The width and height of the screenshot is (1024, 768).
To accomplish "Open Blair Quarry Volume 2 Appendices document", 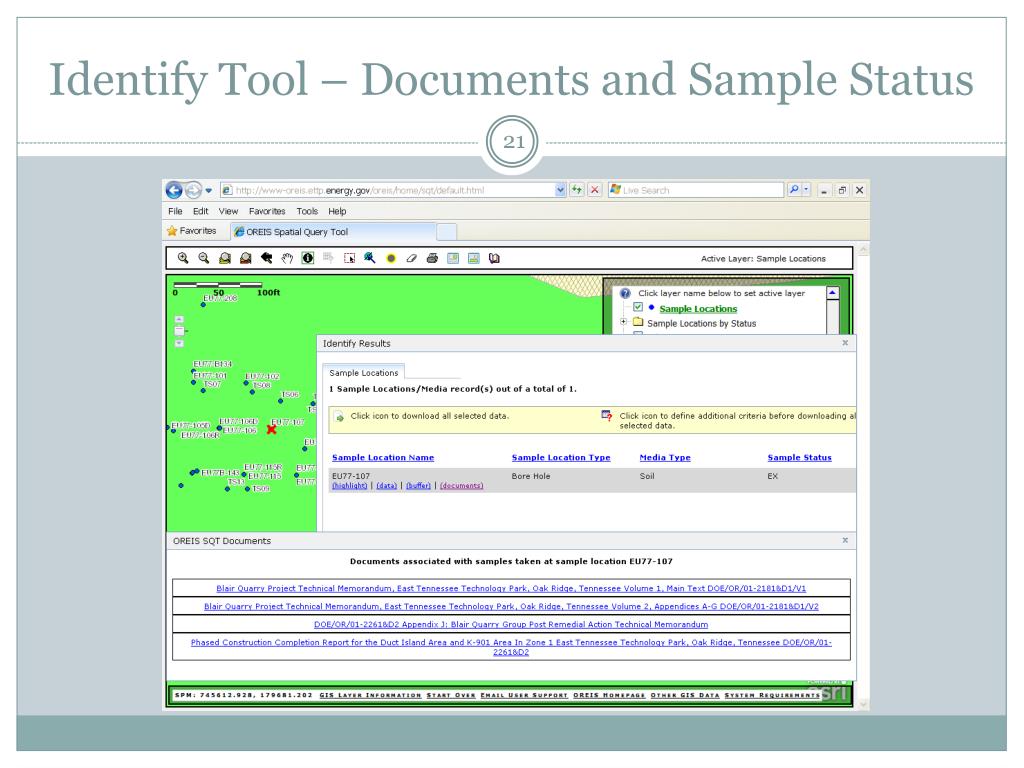I will [511, 607].
